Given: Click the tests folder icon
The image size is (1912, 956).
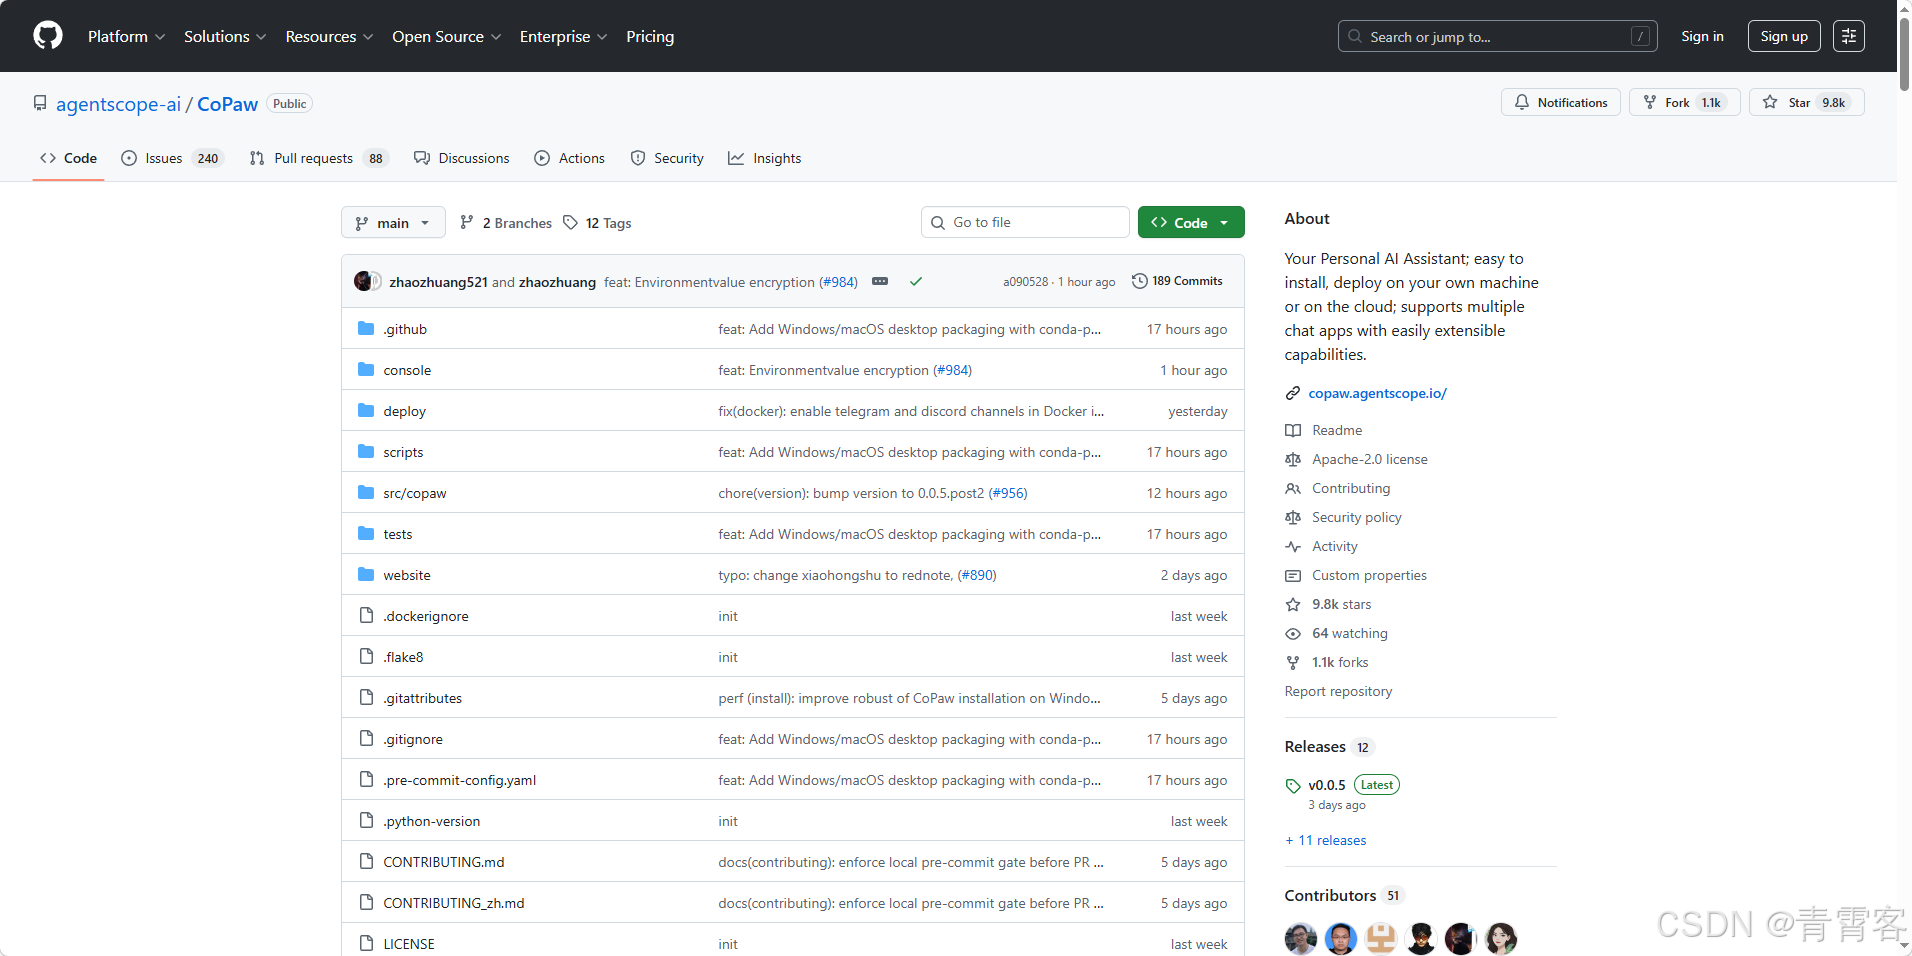Looking at the screenshot, I should point(366,534).
